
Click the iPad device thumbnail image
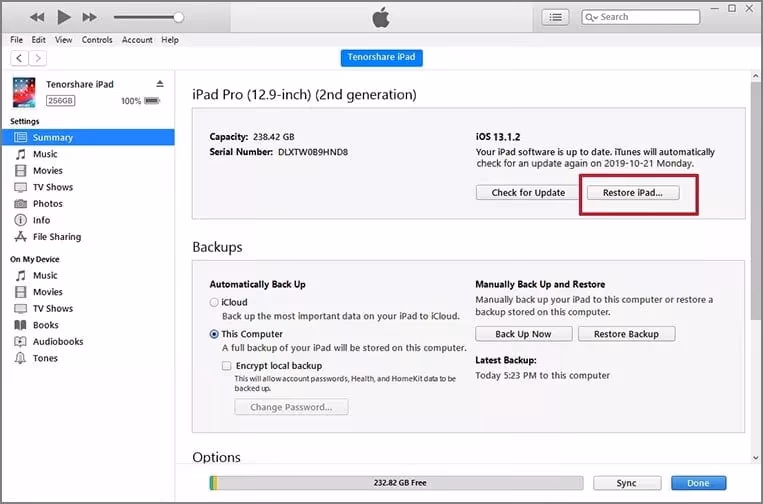pyautogui.click(x=24, y=92)
